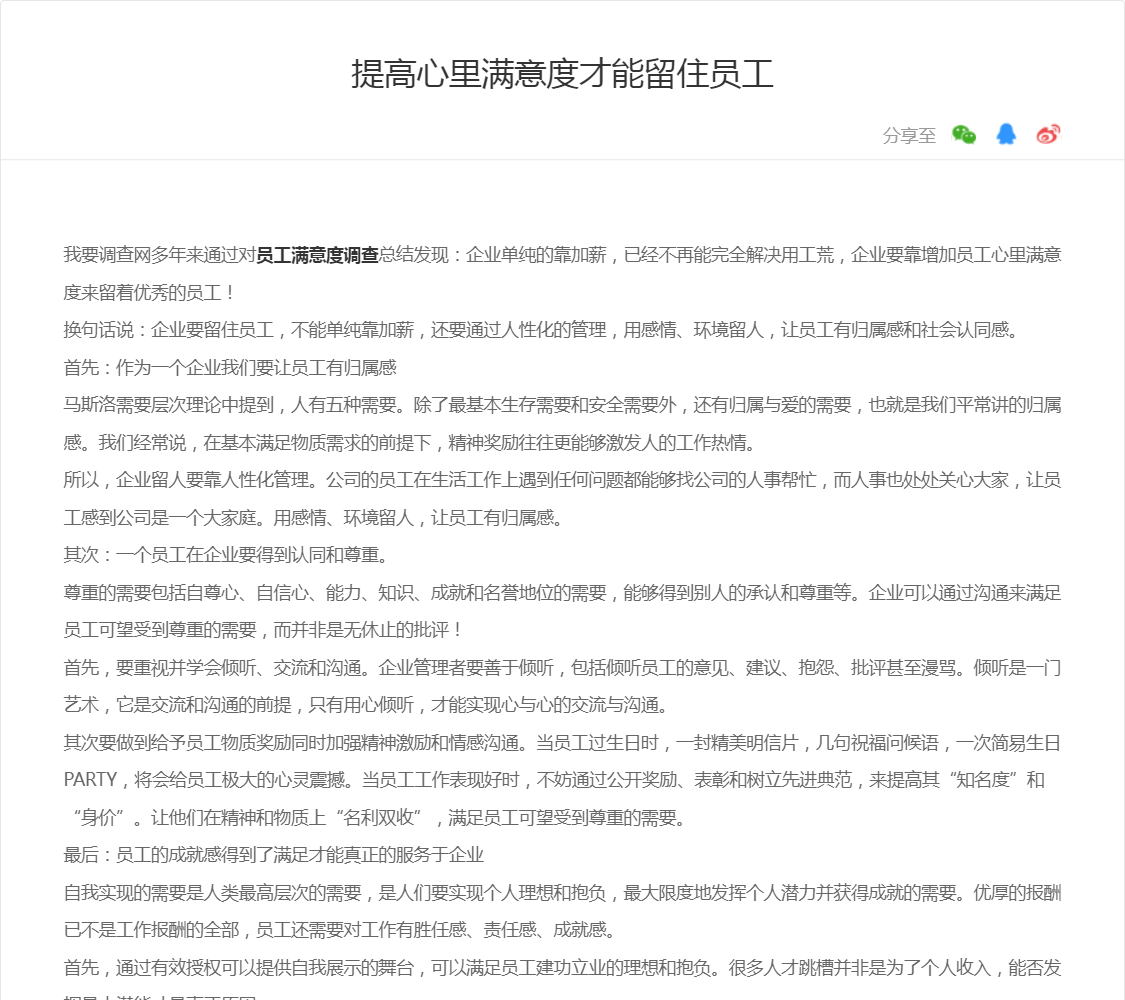Click the heading 其次：一个员工在企业要得到认同和尊重。
This screenshot has width=1125, height=1000.
click(228, 555)
